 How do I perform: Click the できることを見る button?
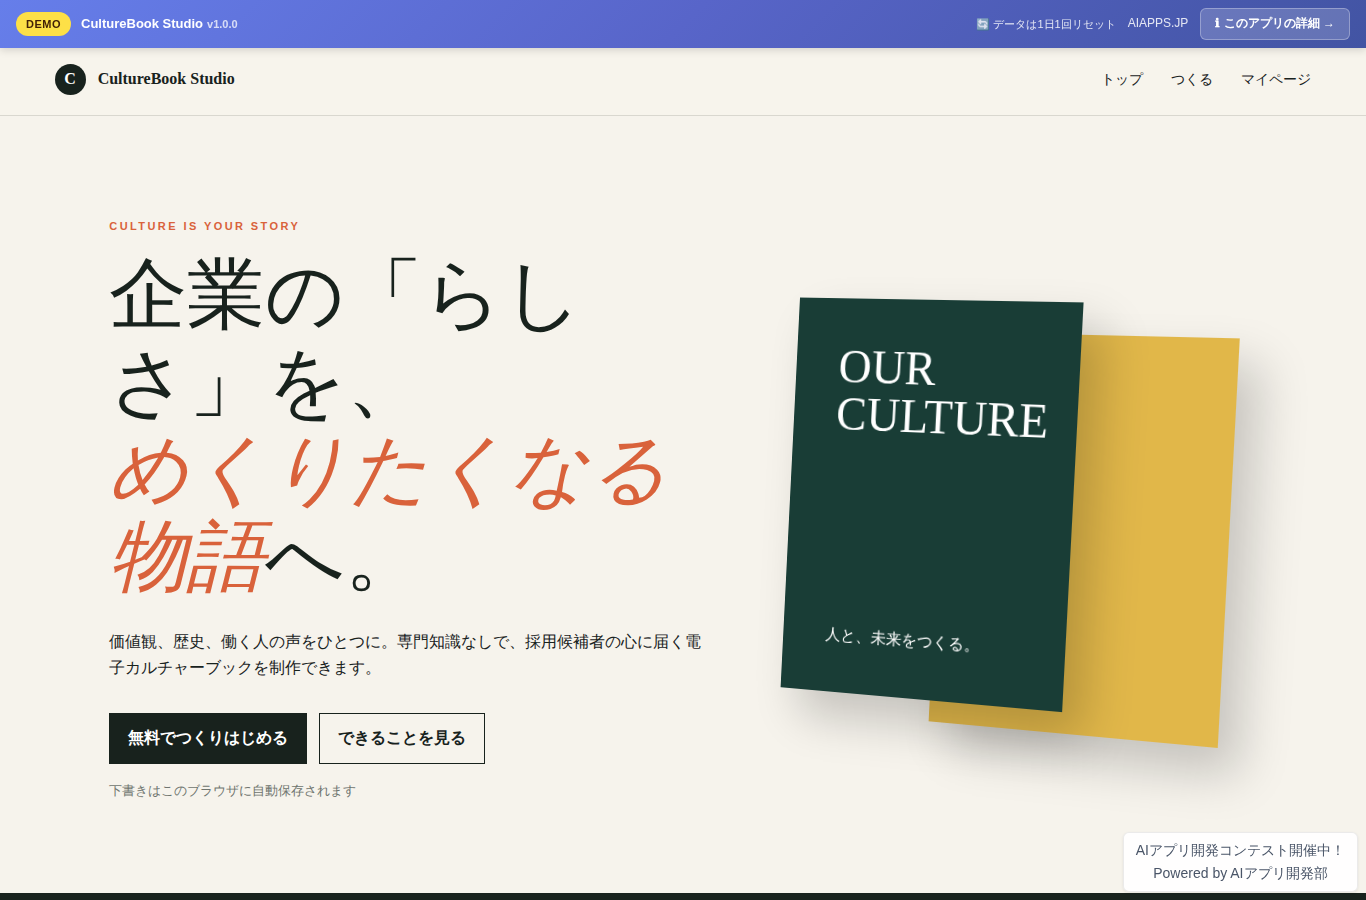coord(402,738)
